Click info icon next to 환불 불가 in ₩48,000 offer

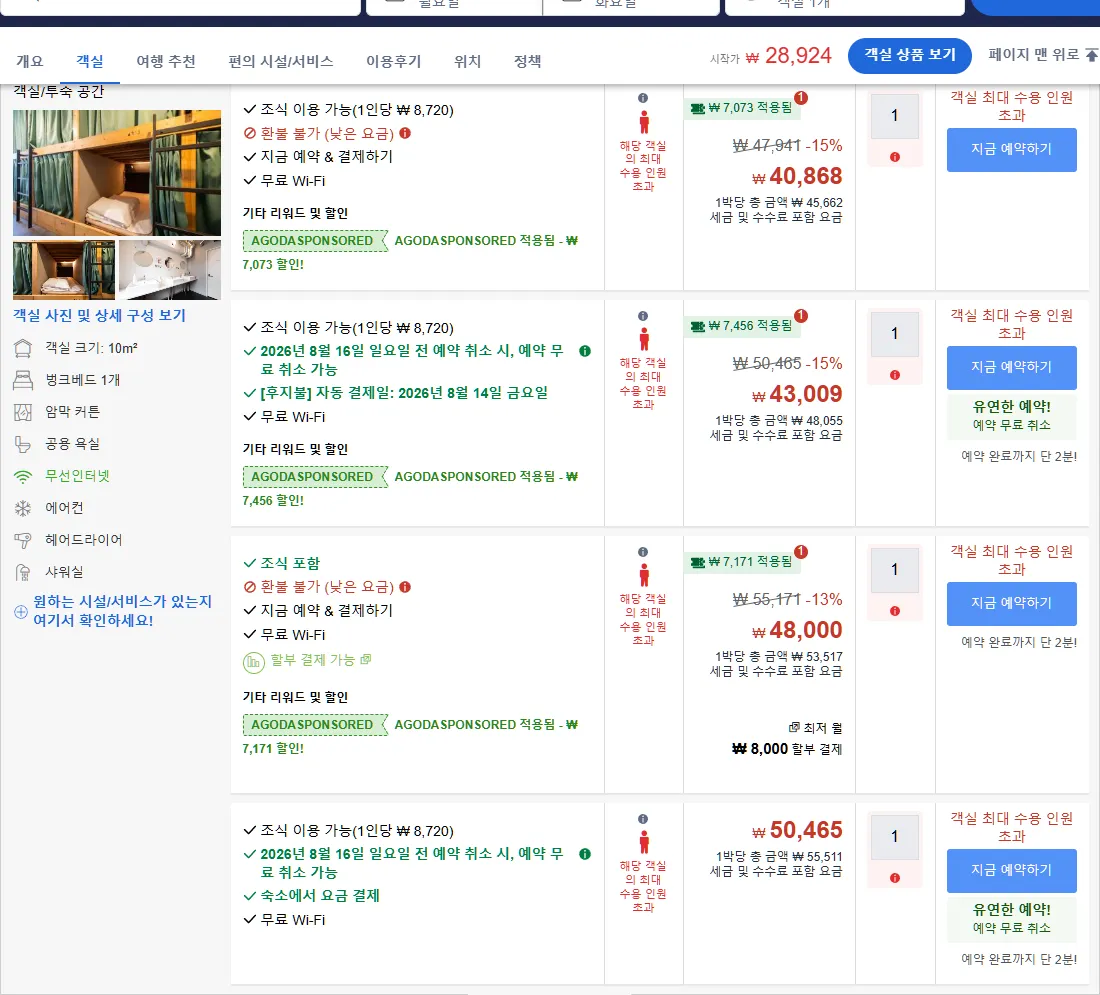pyautogui.click(x=405, y=587)
